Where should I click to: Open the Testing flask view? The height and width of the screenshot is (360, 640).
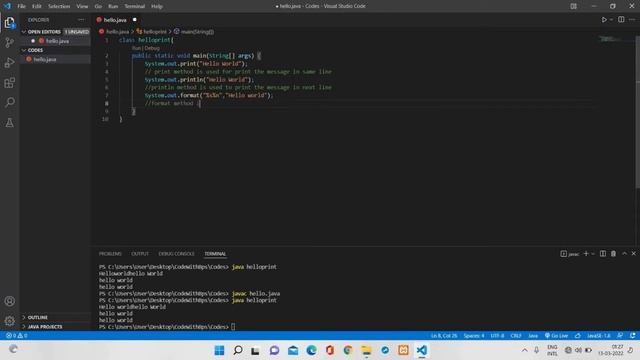click(9, 122)
